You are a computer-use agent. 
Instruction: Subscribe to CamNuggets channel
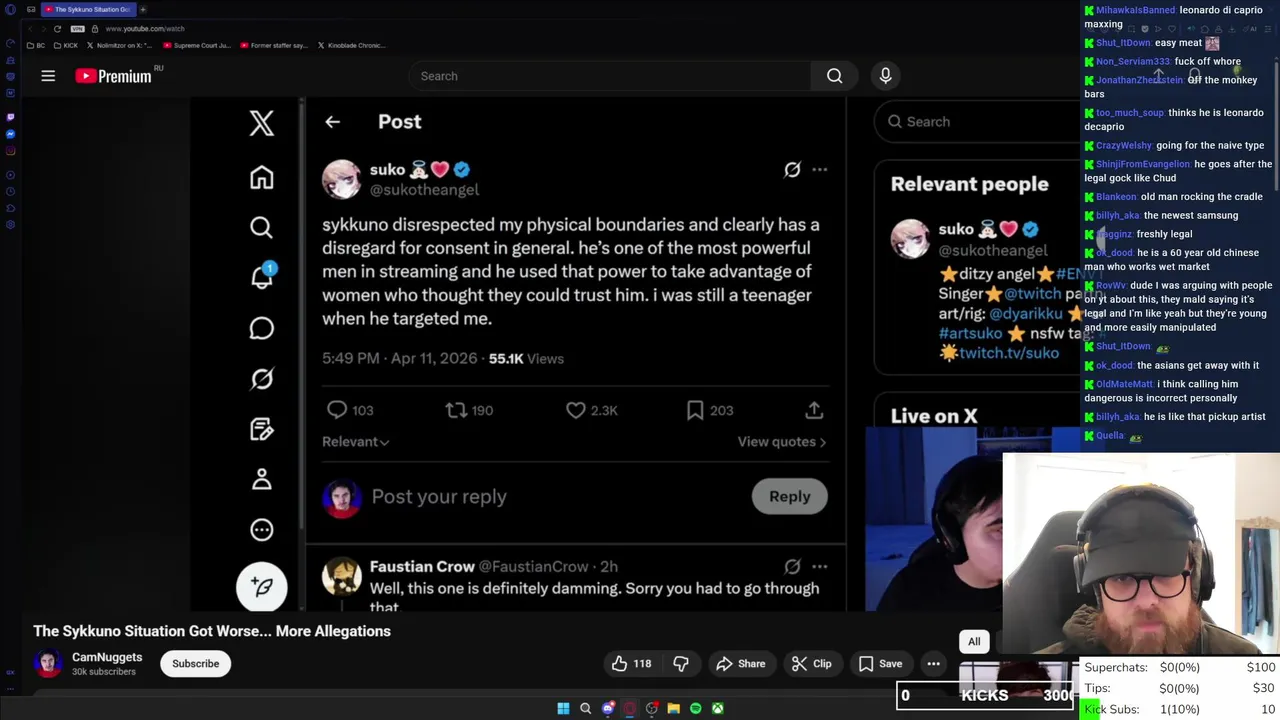[x=195, y=664]
